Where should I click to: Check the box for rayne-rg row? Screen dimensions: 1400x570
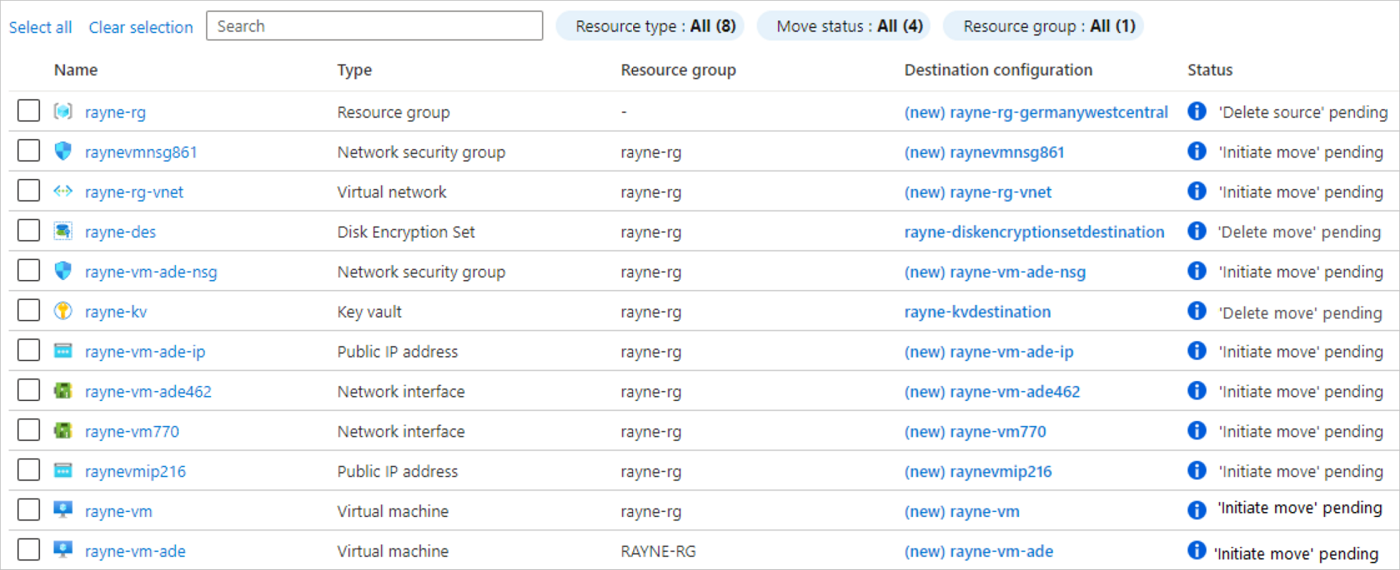(x=28, y=112)
